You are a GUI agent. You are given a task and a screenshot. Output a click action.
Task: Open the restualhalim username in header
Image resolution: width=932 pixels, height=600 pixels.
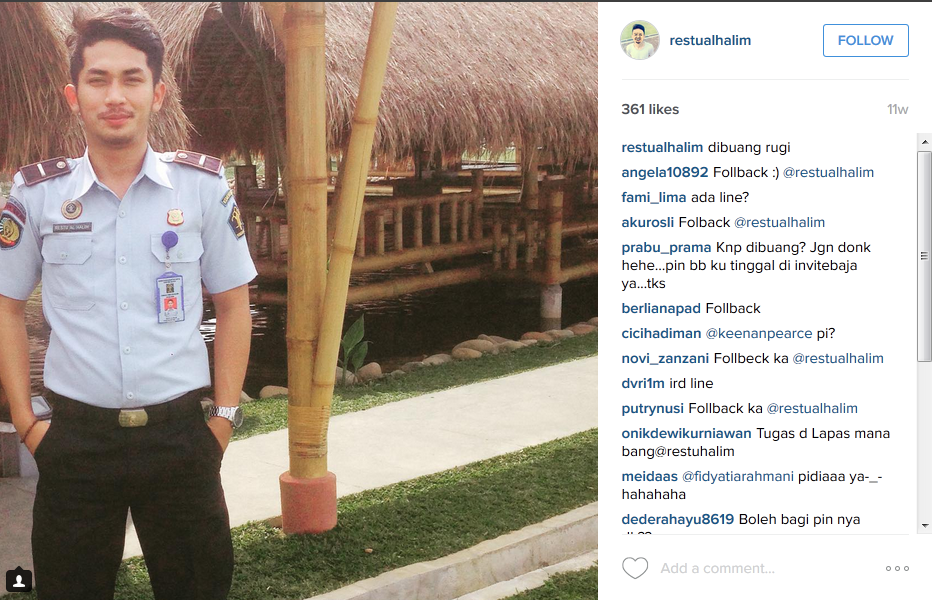710,40
